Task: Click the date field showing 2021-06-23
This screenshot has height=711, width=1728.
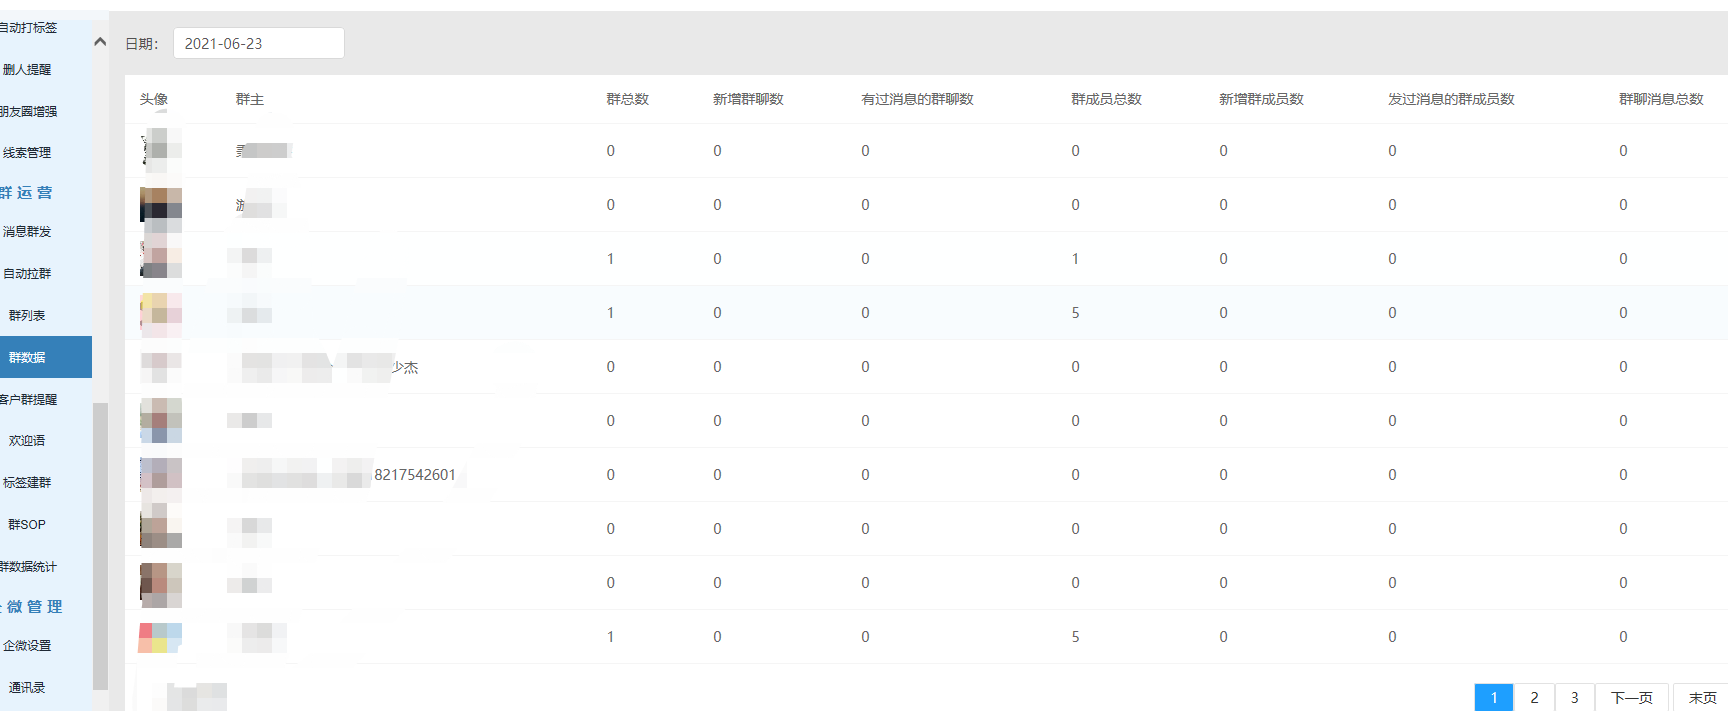Action: pos(258,43)
